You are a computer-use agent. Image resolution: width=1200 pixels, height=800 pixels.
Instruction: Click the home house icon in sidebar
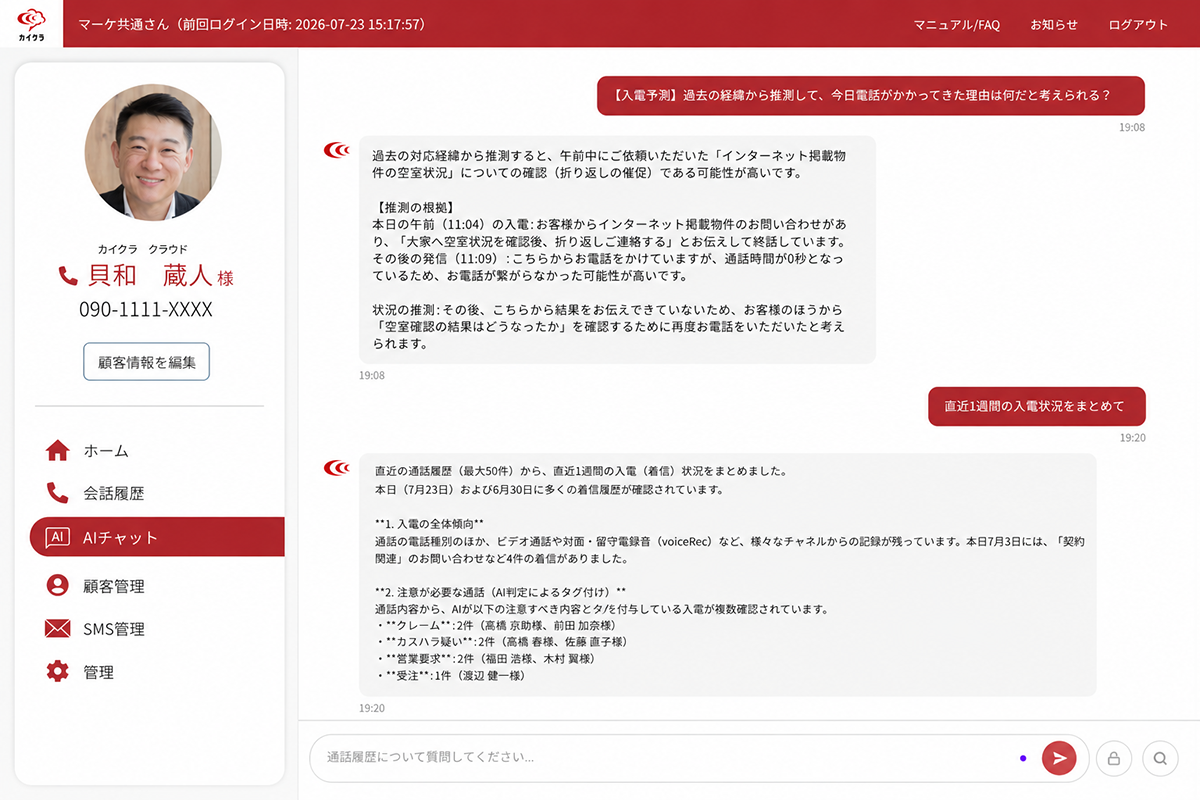pos(58,450)
